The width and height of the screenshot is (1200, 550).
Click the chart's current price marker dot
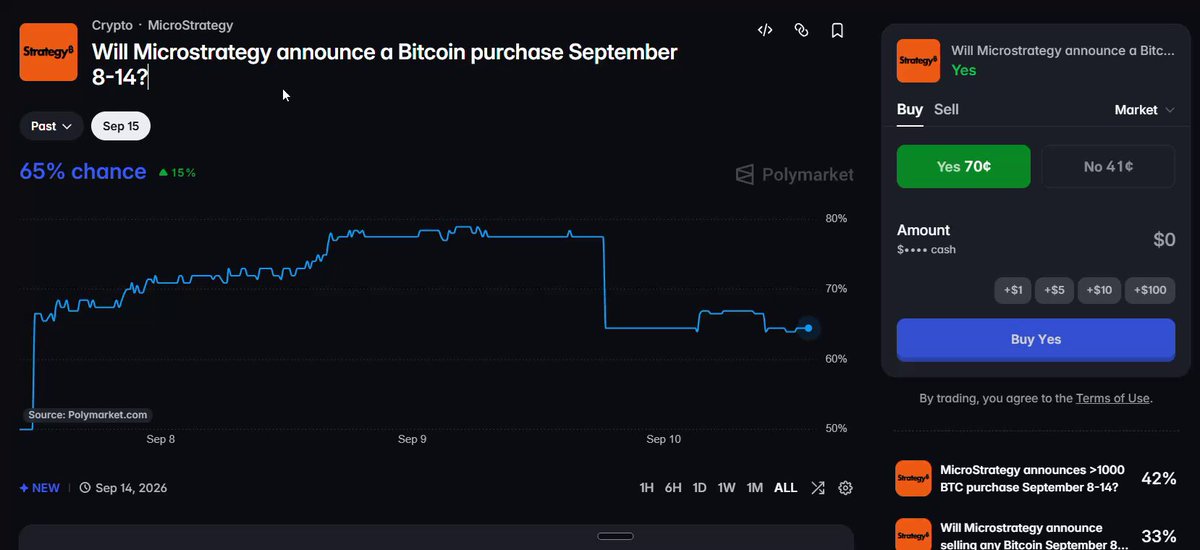(808, 328)
